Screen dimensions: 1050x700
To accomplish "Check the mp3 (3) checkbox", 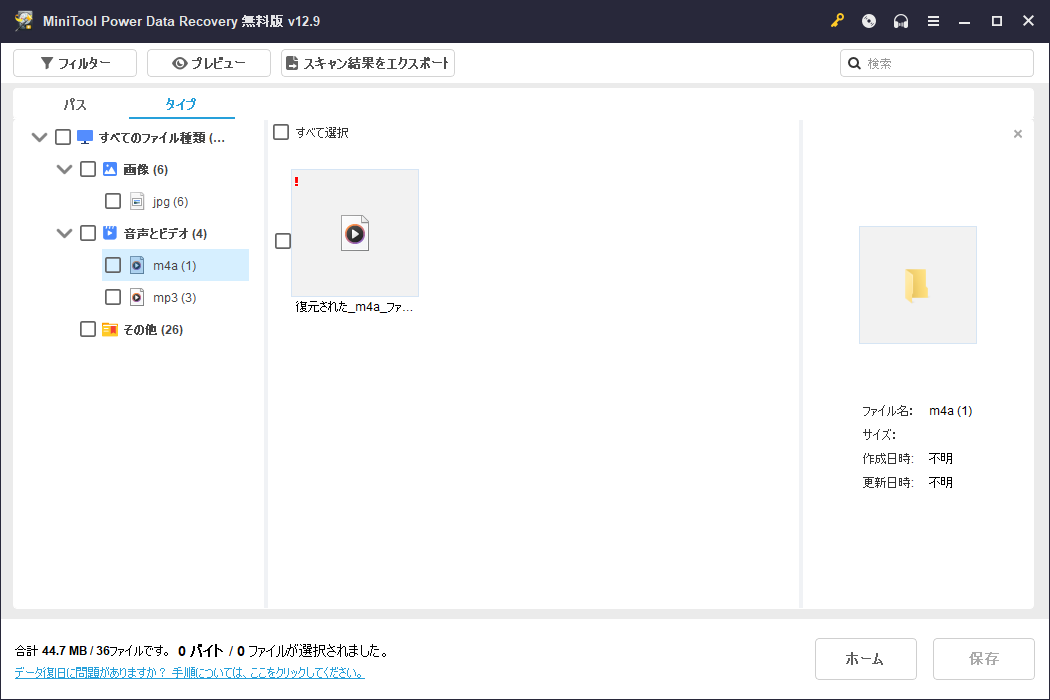I will 113,297.
